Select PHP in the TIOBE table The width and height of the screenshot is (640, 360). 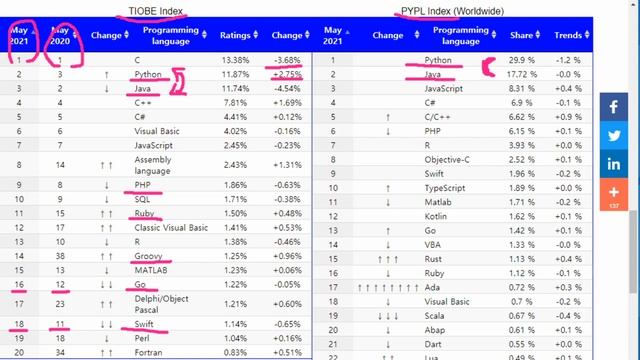pos(142,185)
